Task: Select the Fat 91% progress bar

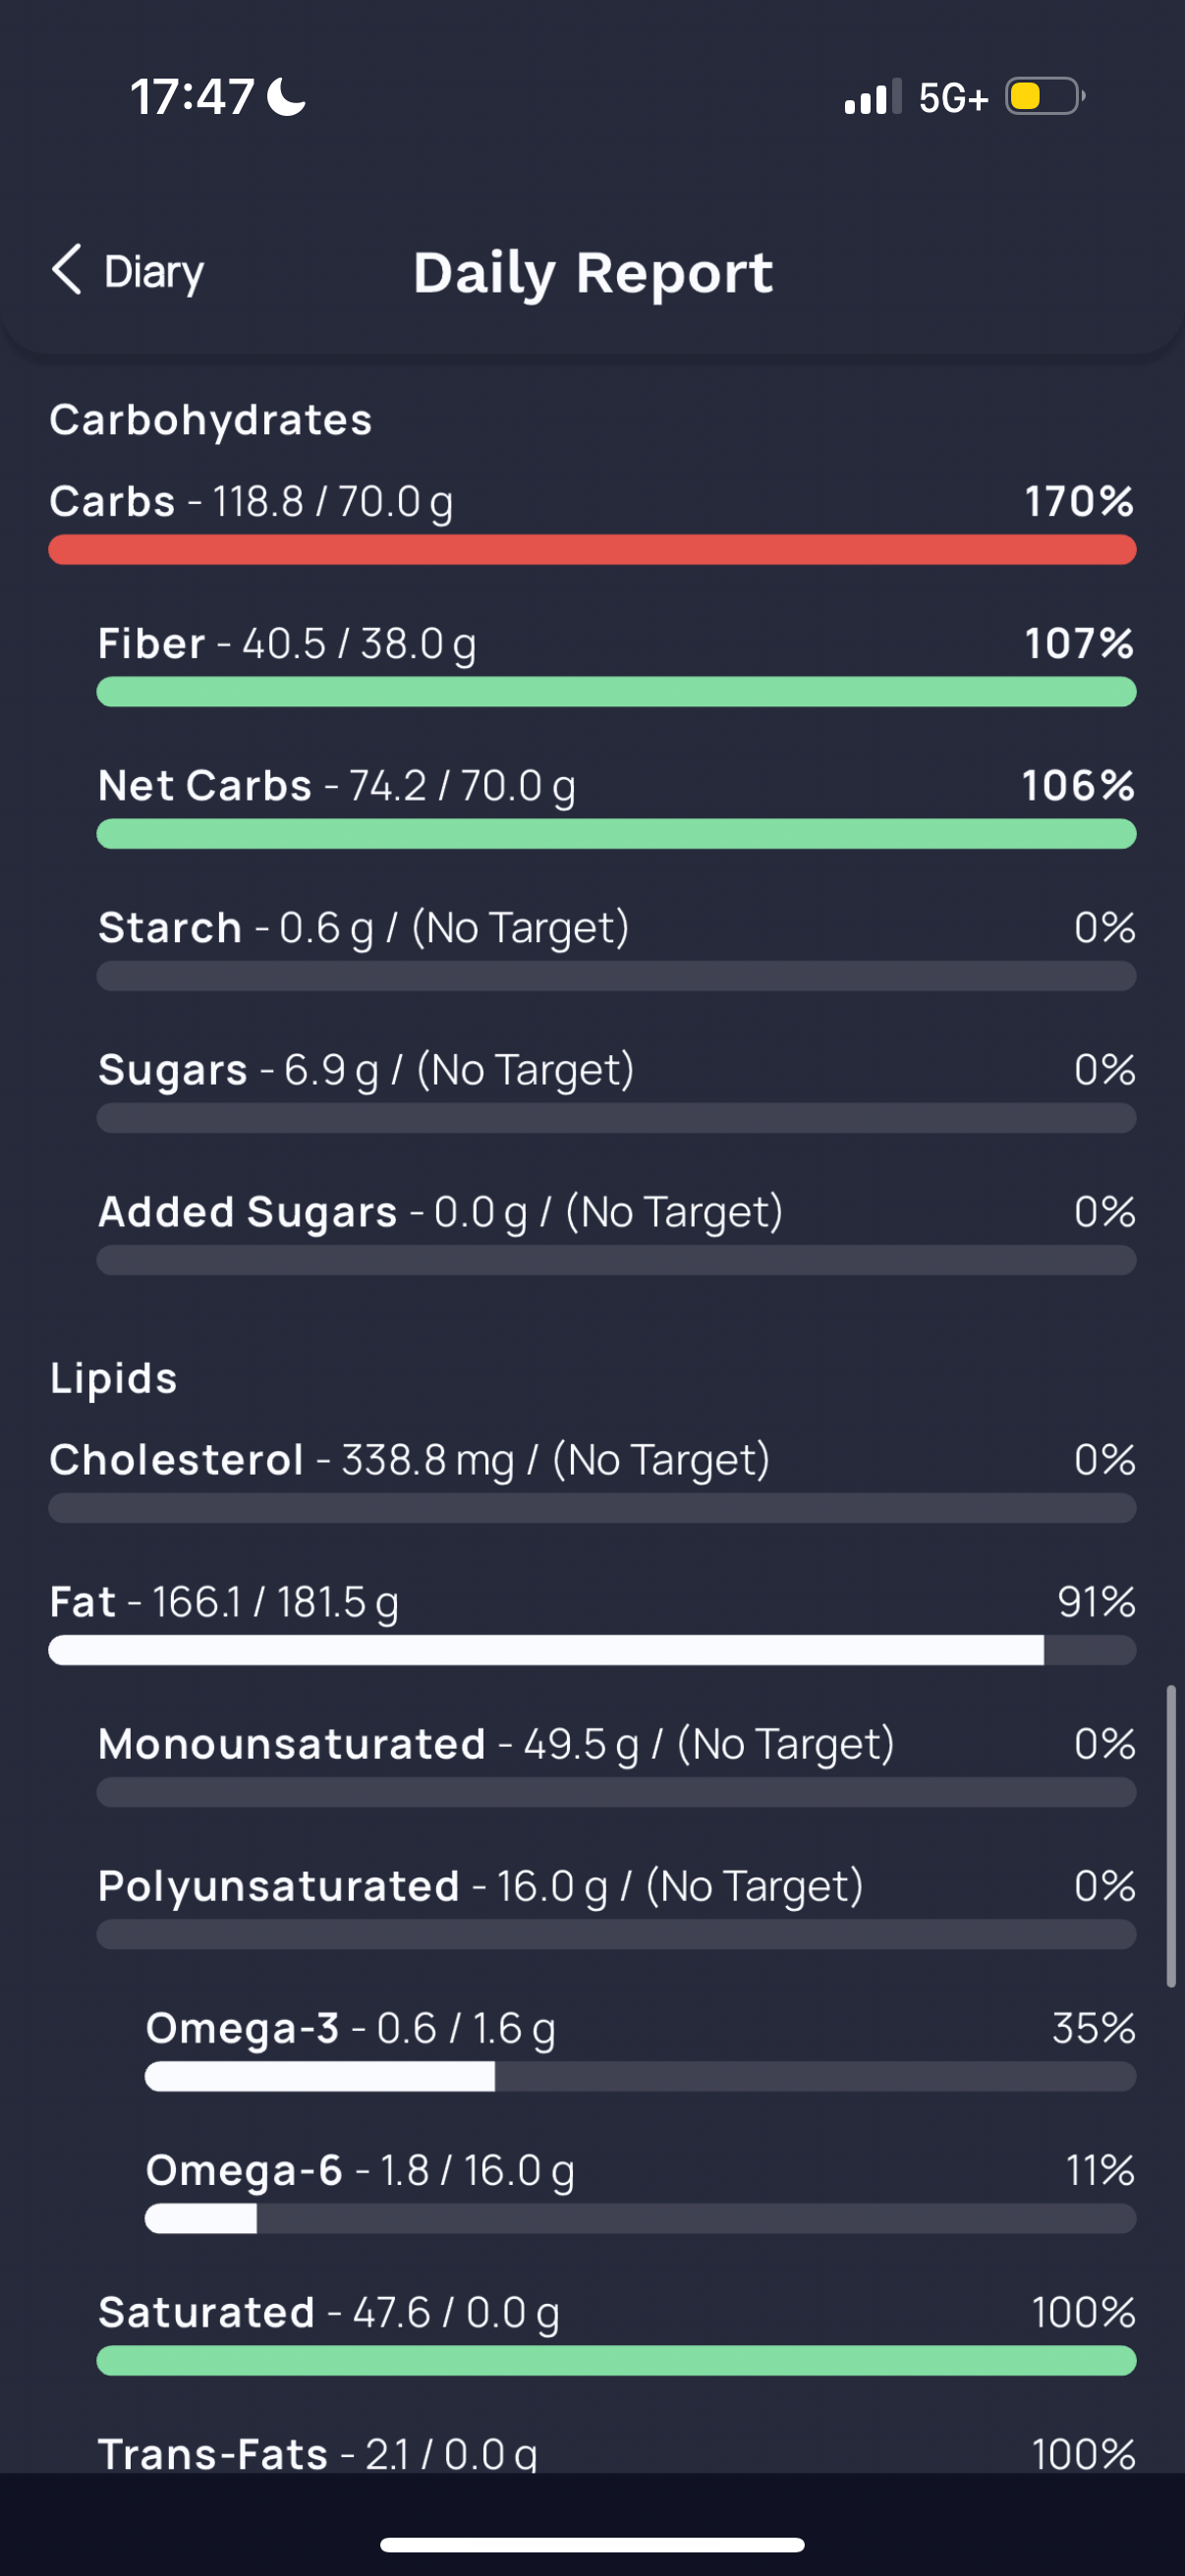Action: point(592,1650)
